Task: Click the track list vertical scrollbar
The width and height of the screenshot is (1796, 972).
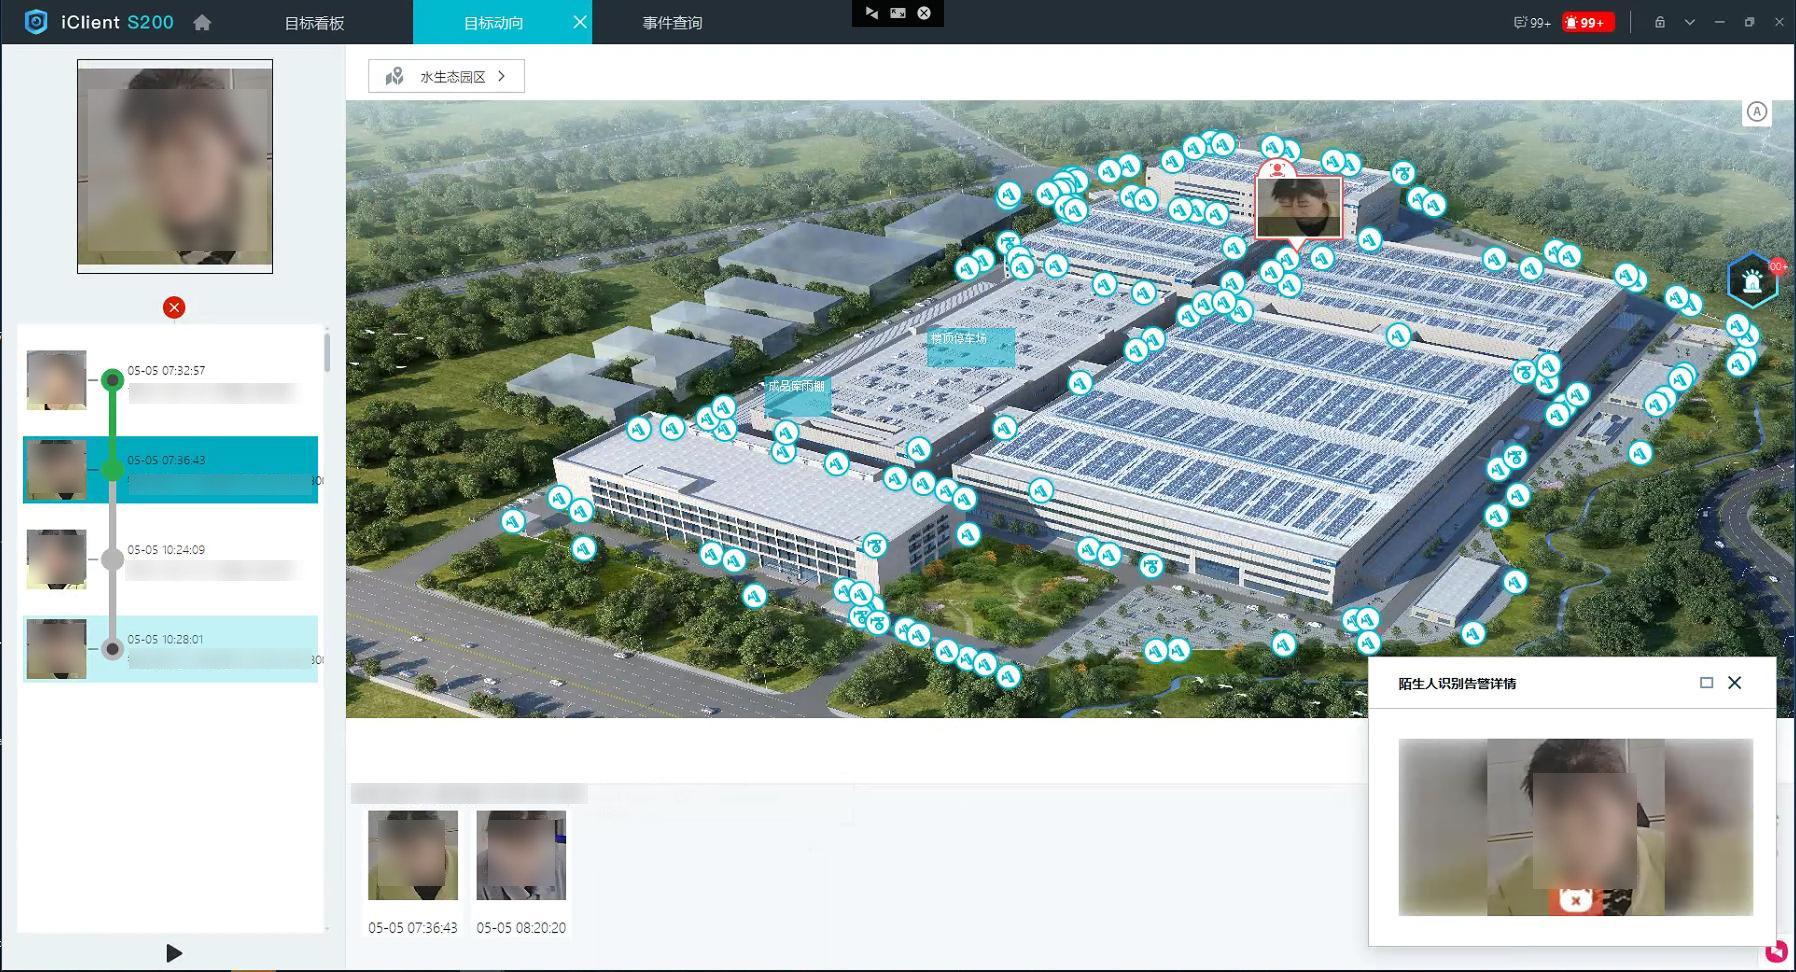Action: (x=327, y=352)
